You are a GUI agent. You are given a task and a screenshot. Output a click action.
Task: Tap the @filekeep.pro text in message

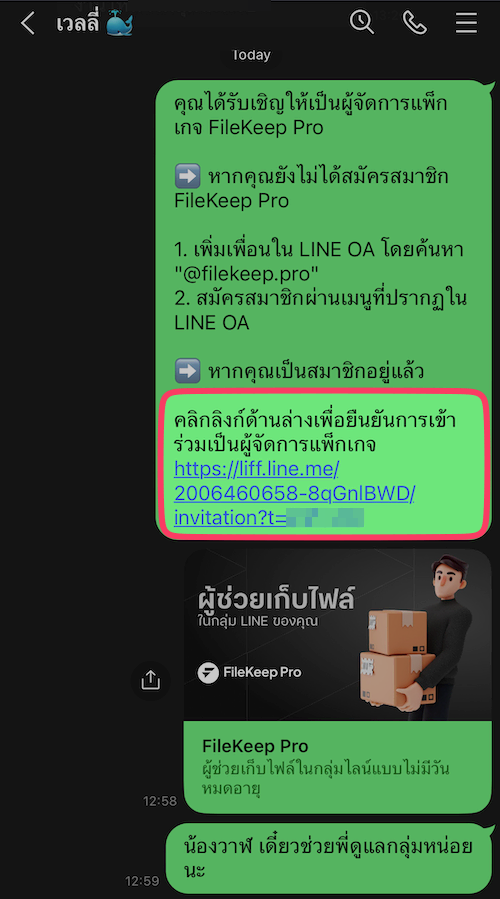click(247, 273)
